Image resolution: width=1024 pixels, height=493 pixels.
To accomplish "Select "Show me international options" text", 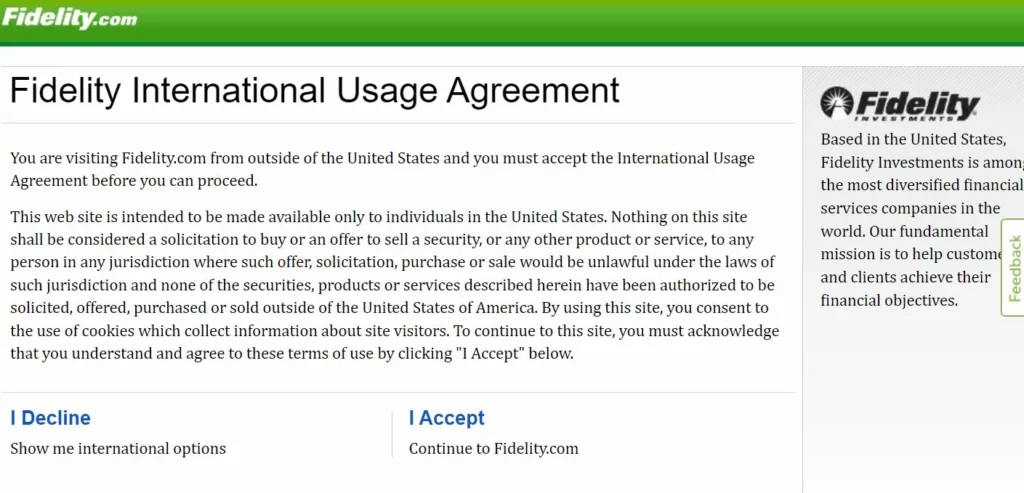I will tap(118, 449).
